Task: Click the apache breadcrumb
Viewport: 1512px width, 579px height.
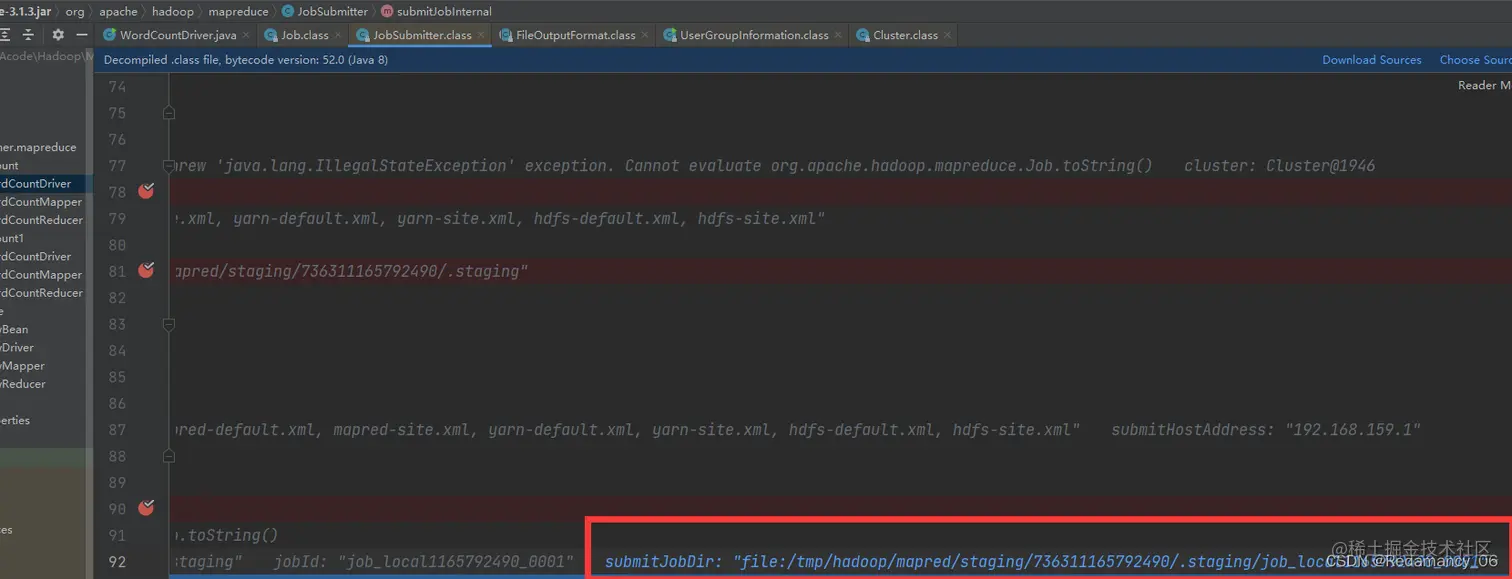Action: (118, 12)
